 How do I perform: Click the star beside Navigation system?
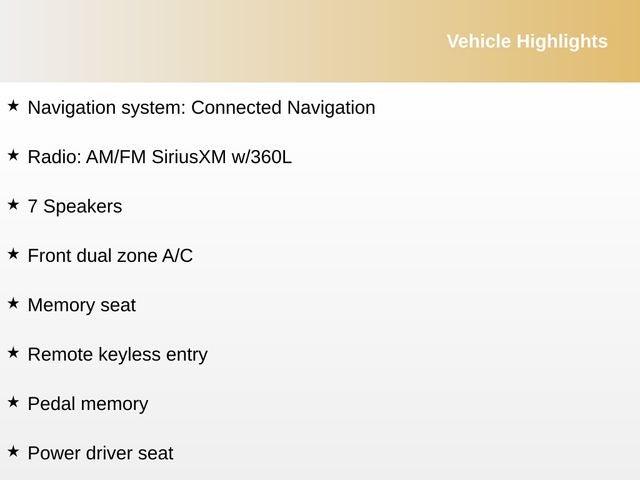point(13,105)
